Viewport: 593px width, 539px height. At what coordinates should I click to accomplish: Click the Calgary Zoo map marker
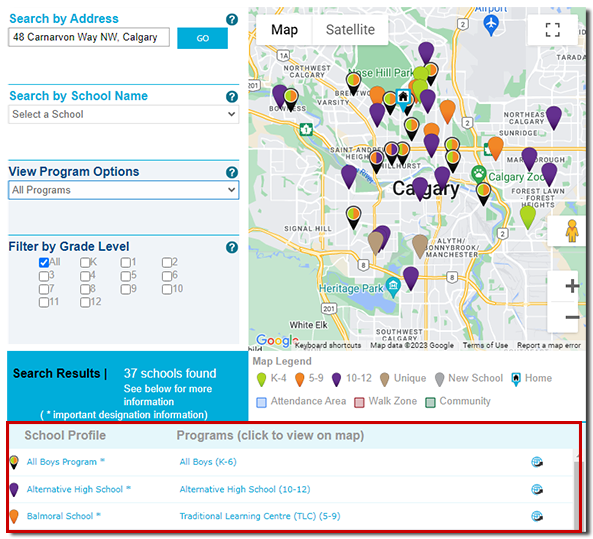(x=479, y=174)
